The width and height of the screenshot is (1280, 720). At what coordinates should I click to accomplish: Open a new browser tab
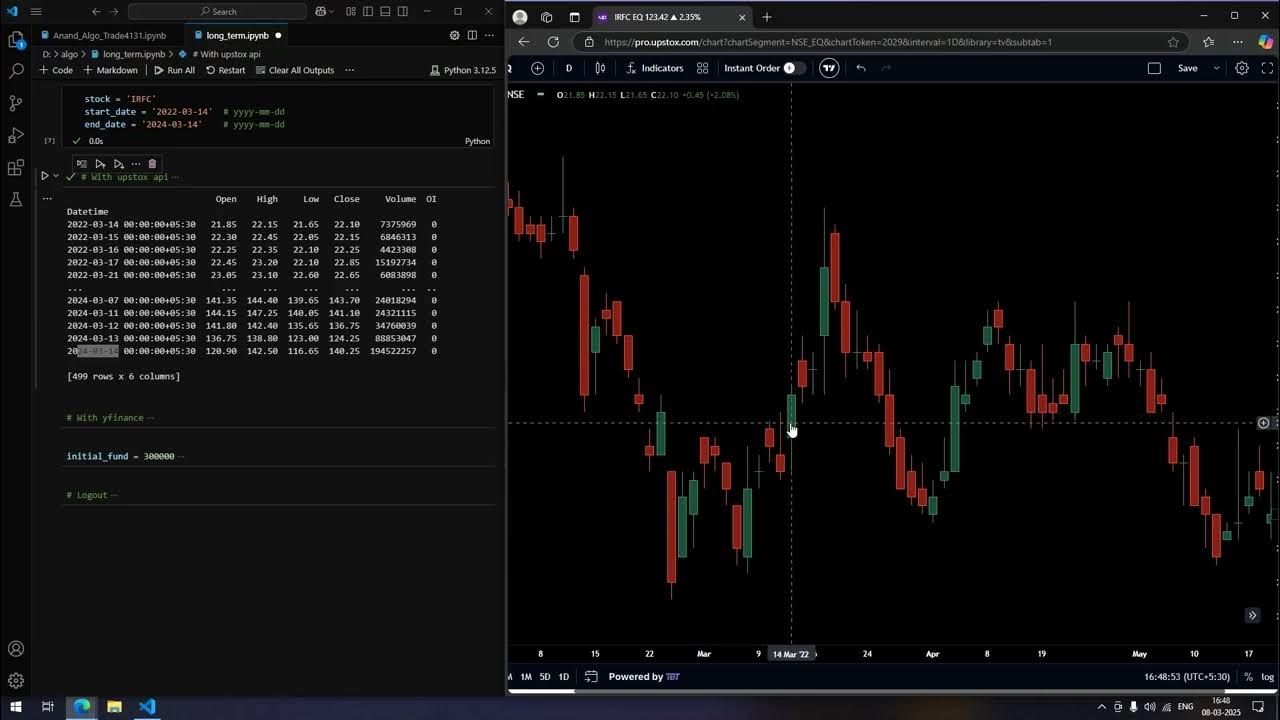(x=767, y=17)
